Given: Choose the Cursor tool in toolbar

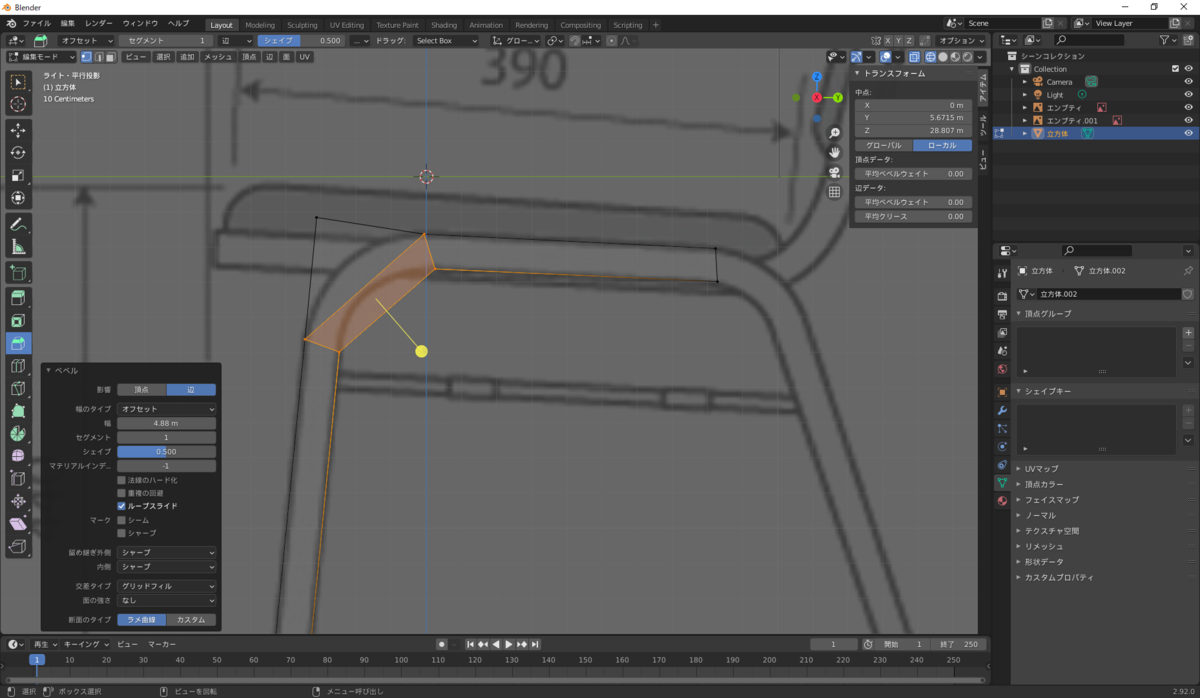Looking at the screenshot, I should pyautogui.click(x=18, y=104).
